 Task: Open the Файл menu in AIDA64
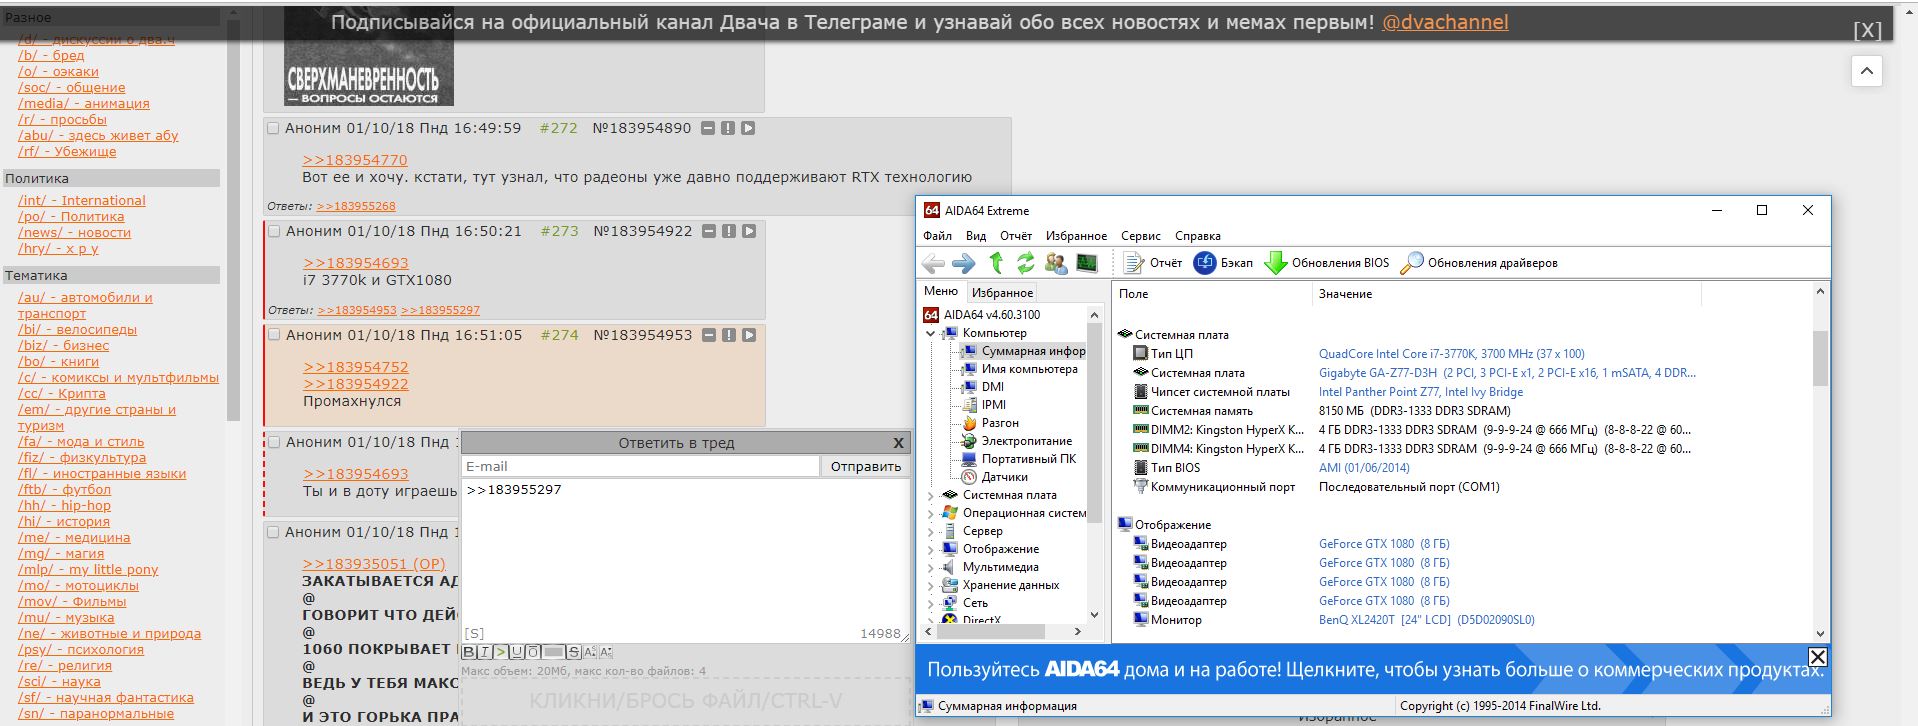(x=937, y=236)
